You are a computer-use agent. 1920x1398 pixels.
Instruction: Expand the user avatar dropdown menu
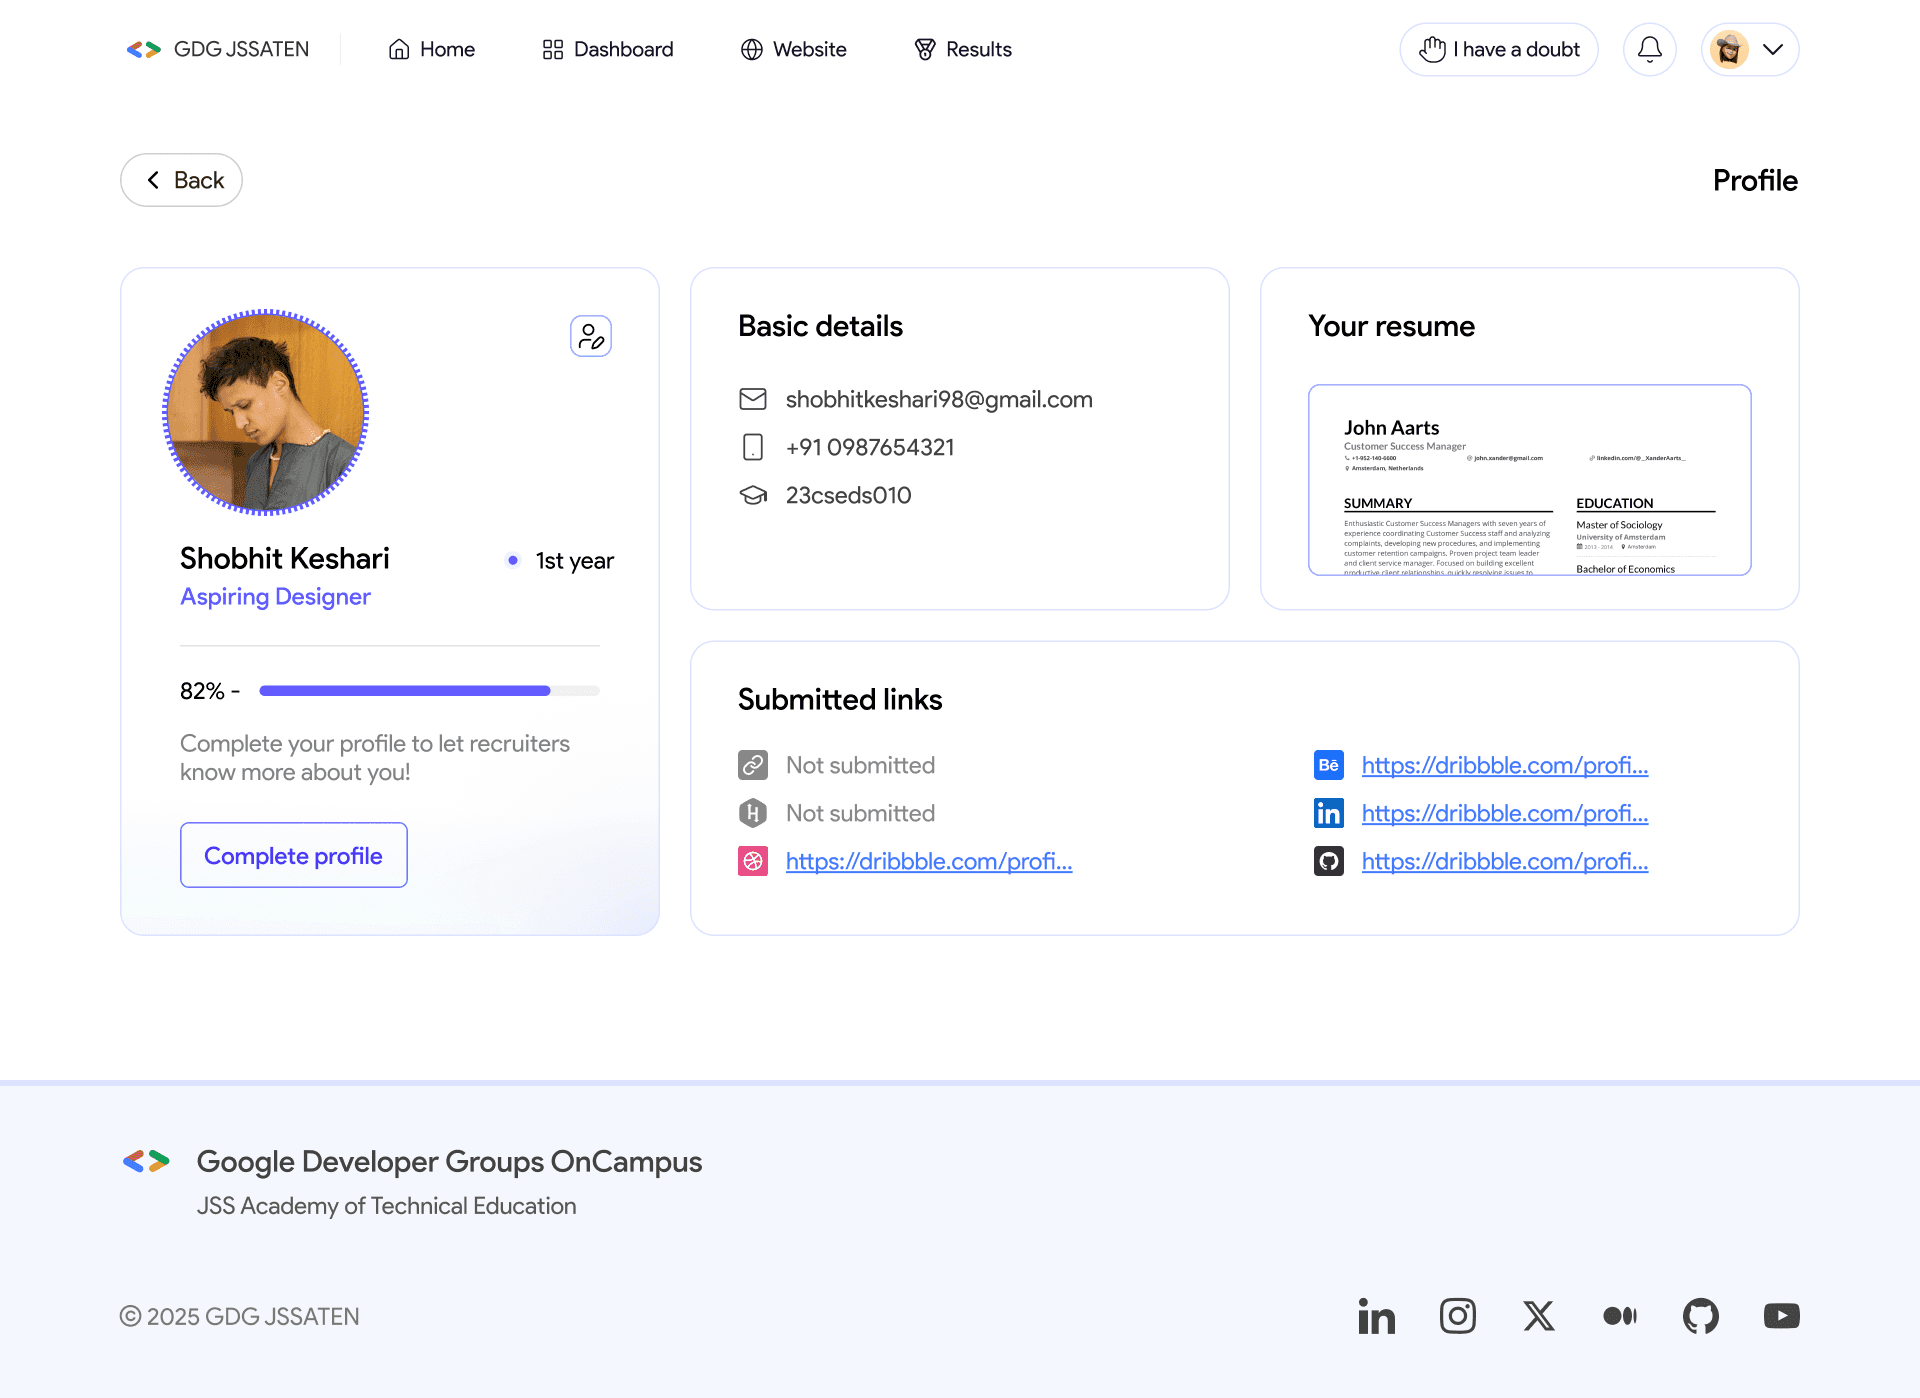click(1750, 49)
